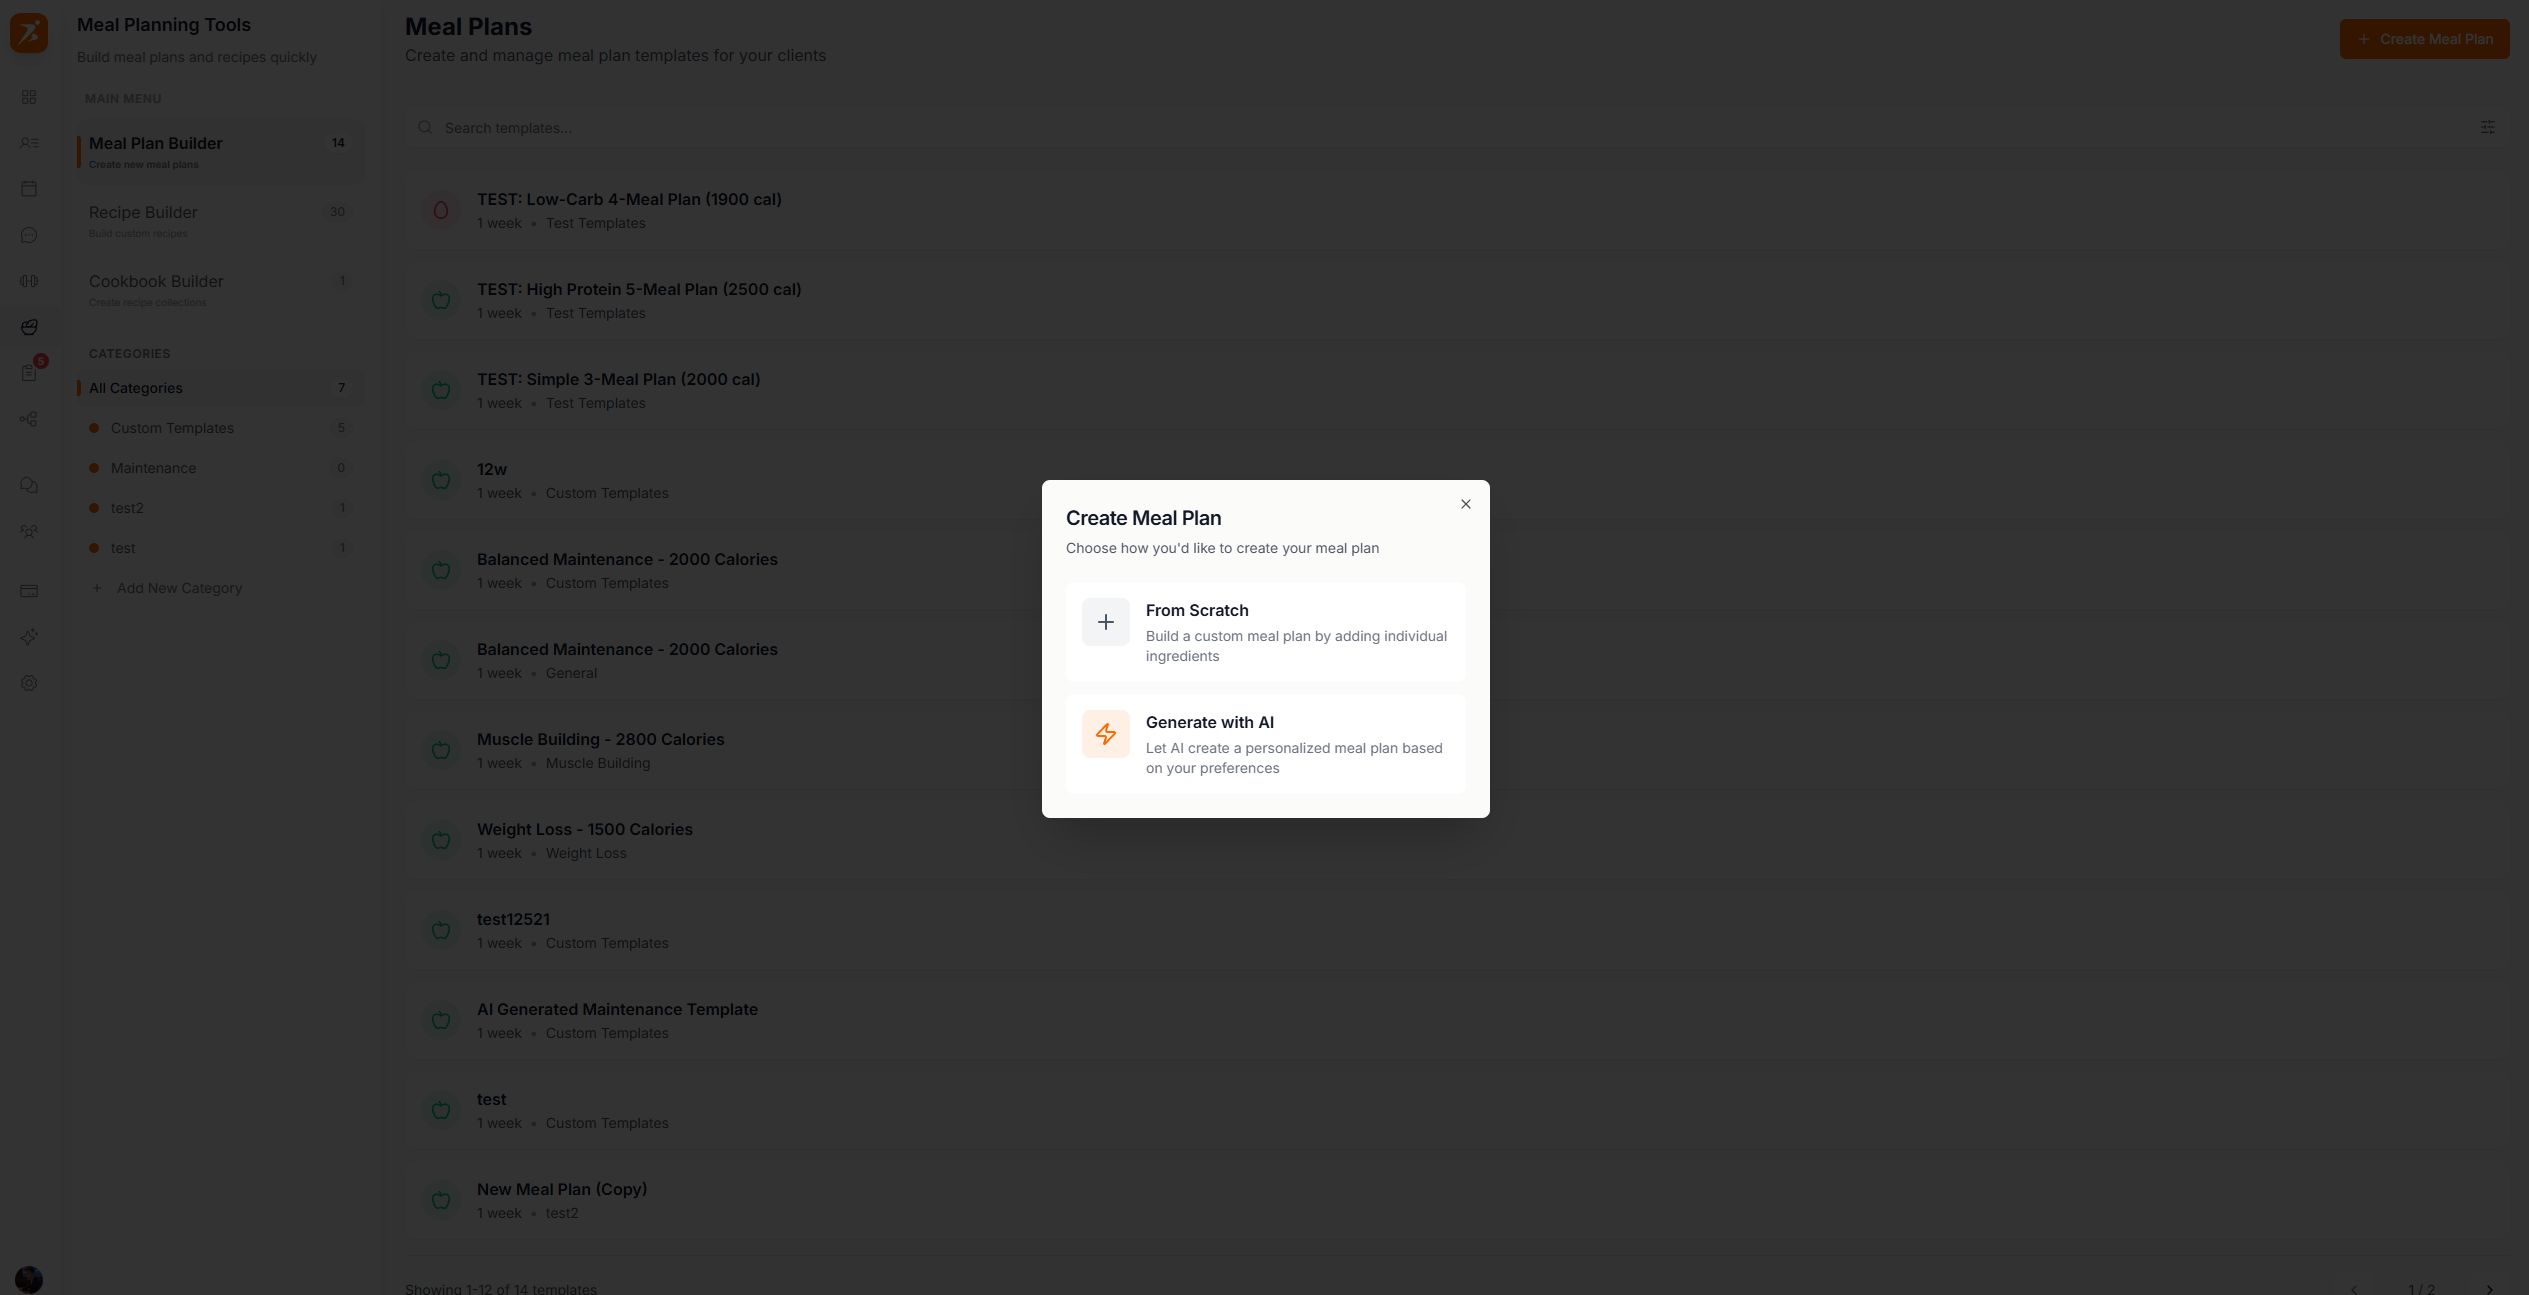
Task: Open the filter sliders beside search bar
Action: (x=2488, y=127)
